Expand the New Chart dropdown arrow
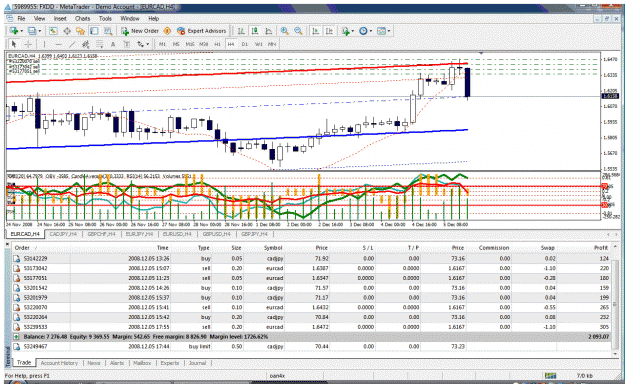 [22, 31]
